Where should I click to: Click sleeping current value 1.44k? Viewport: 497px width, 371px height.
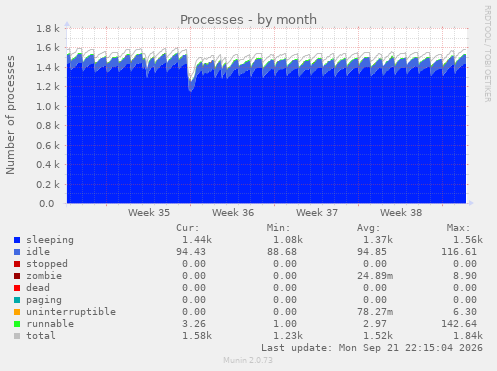[197, 240]
